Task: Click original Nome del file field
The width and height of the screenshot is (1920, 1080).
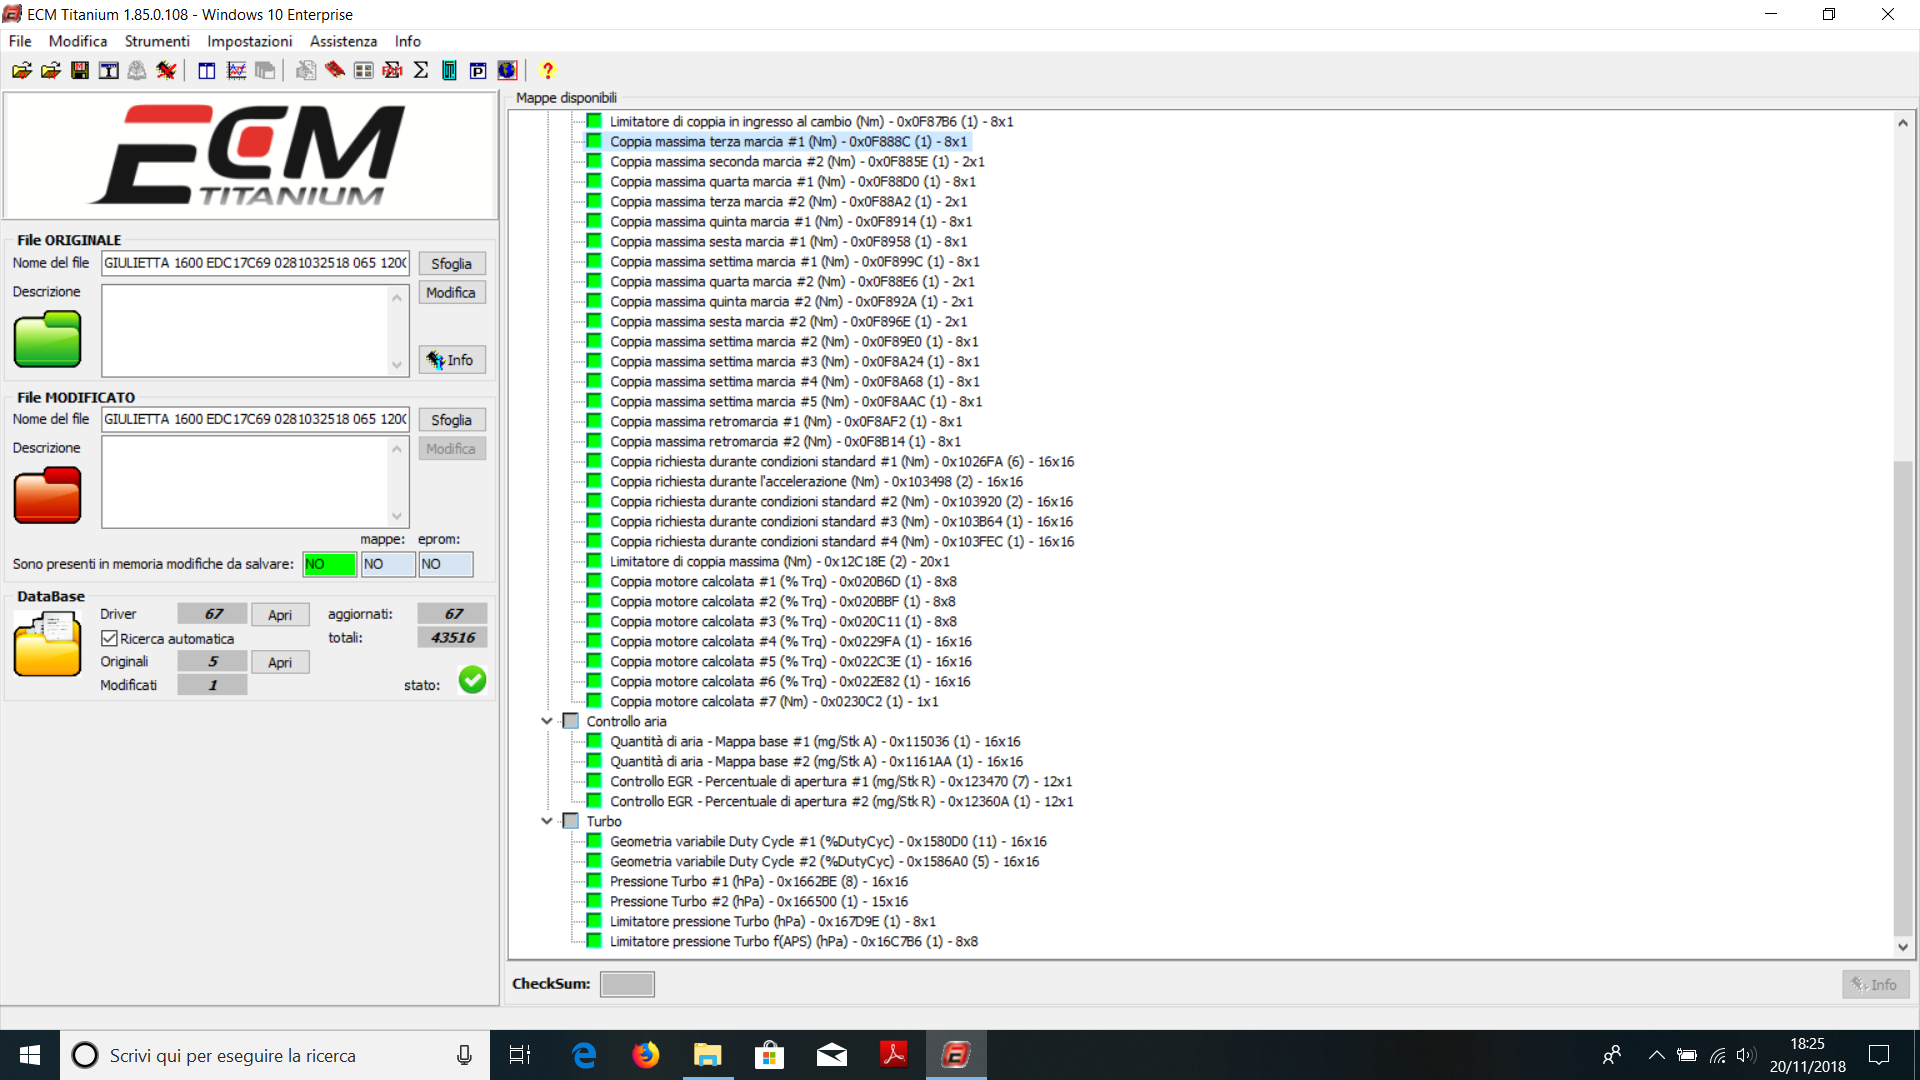Action: pos(256,263)
